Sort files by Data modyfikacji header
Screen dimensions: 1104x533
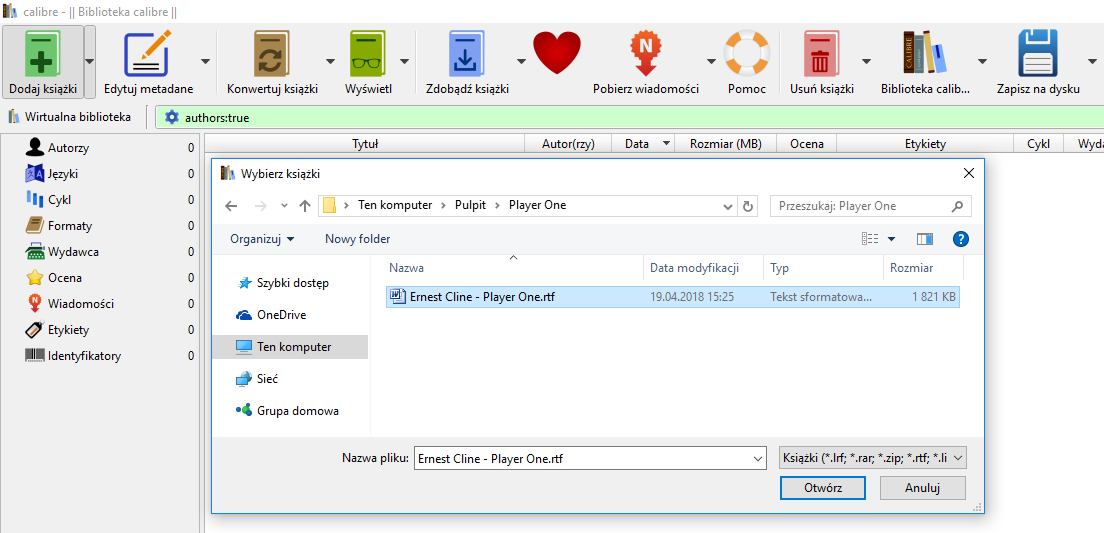703,268
